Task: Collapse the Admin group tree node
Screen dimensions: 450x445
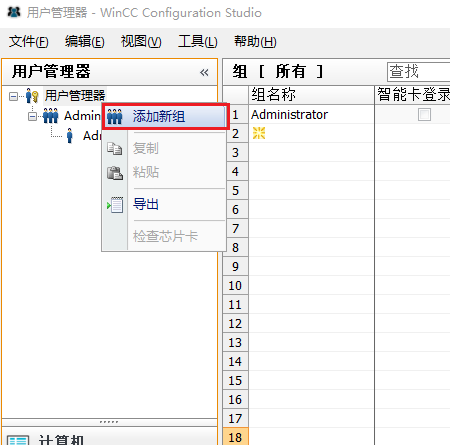Action: (32, 116)
